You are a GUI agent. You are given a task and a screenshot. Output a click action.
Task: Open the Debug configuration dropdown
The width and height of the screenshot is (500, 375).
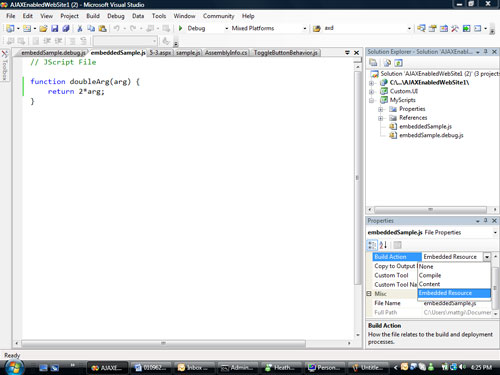[227, 28]
